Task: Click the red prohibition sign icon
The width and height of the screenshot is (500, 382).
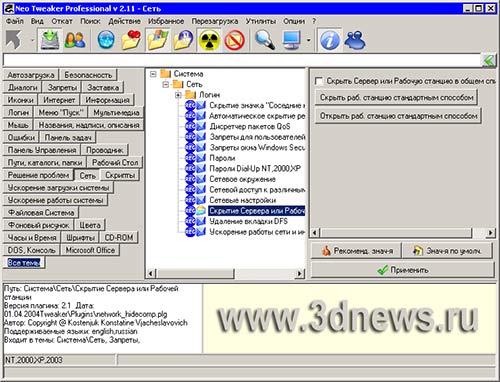Action: pyautogui.click(x=234, y=40)
